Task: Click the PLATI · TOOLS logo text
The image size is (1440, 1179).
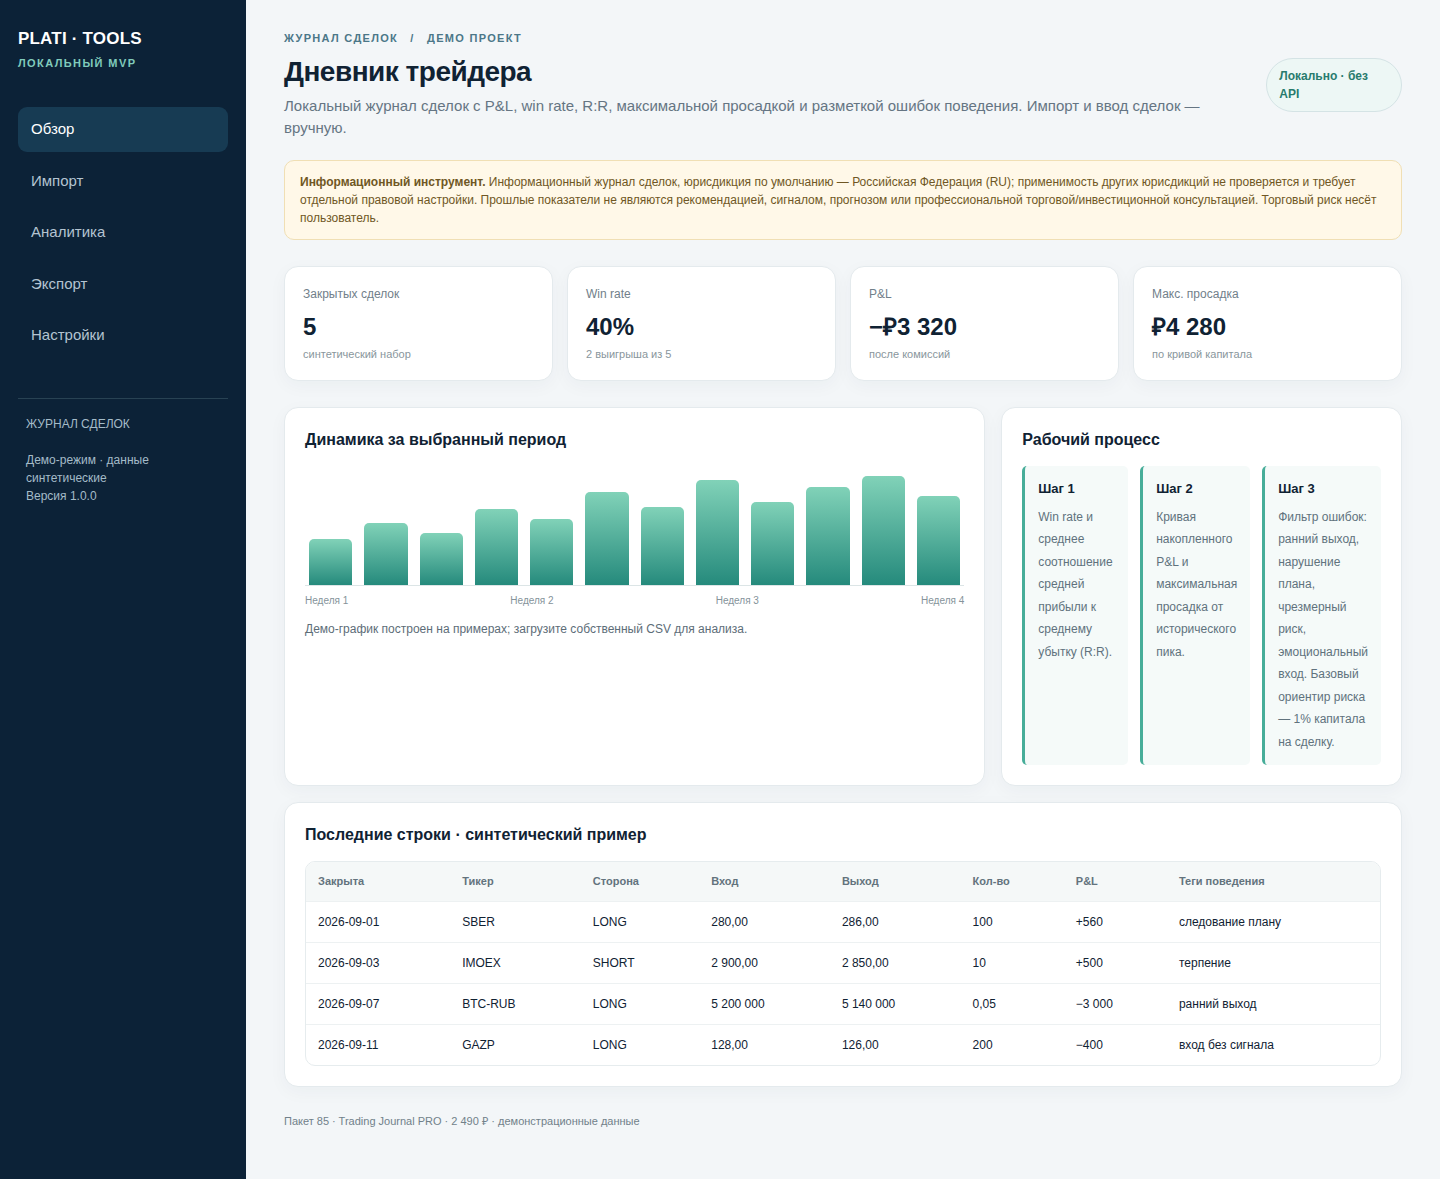Action: [x=80, y=38]
